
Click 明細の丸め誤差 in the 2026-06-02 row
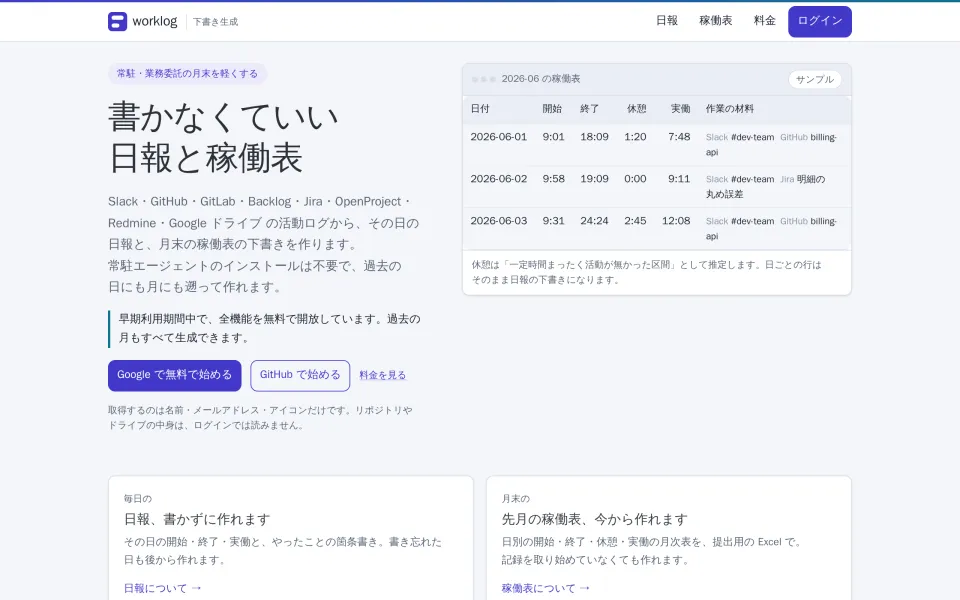tap(765, 187)
